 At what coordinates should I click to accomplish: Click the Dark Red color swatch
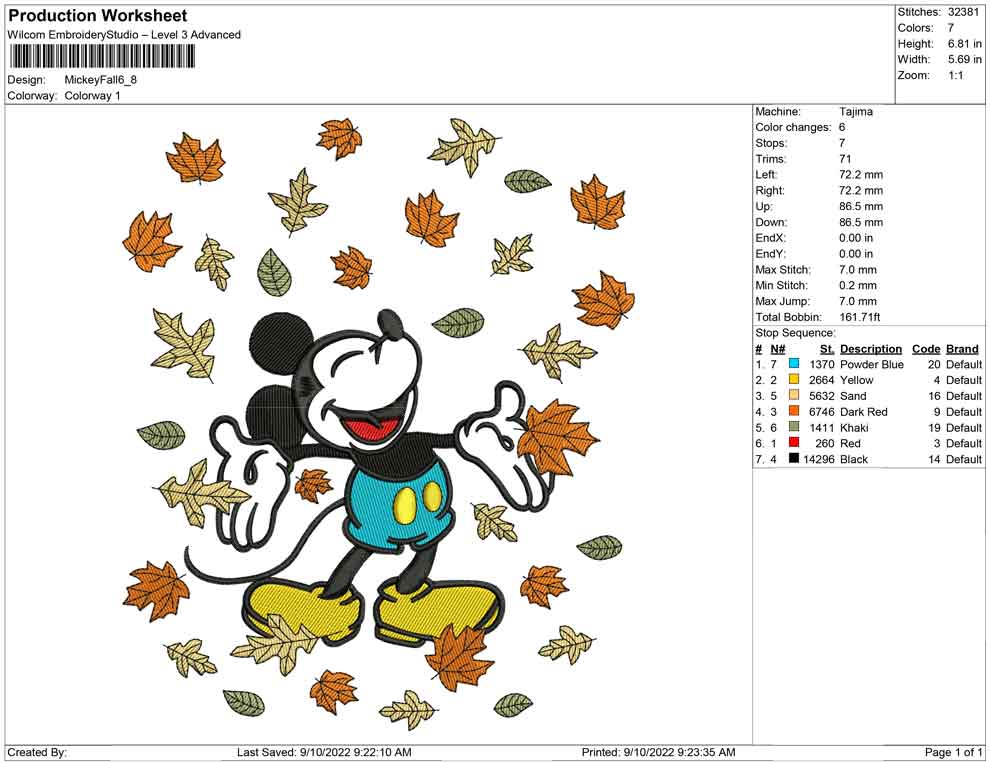click(x=794, y=411)
